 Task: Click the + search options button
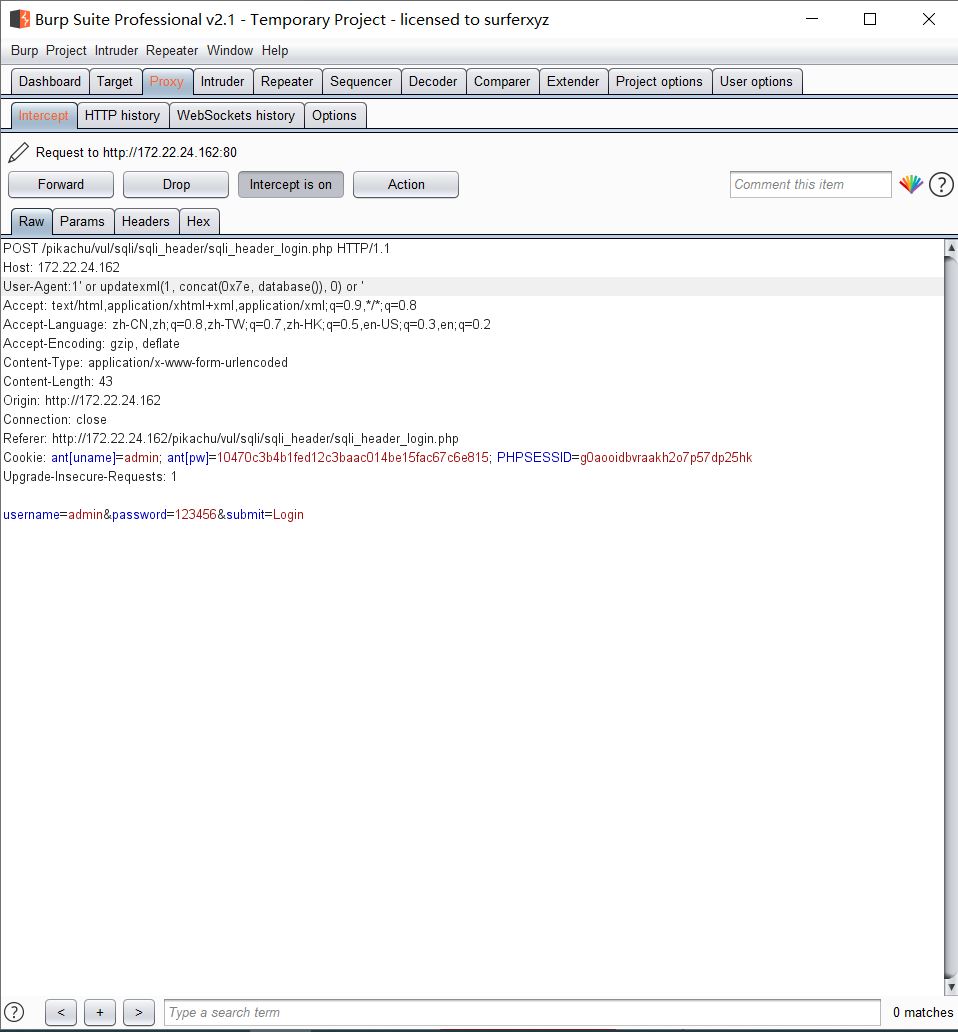(x=100, y=1012)
